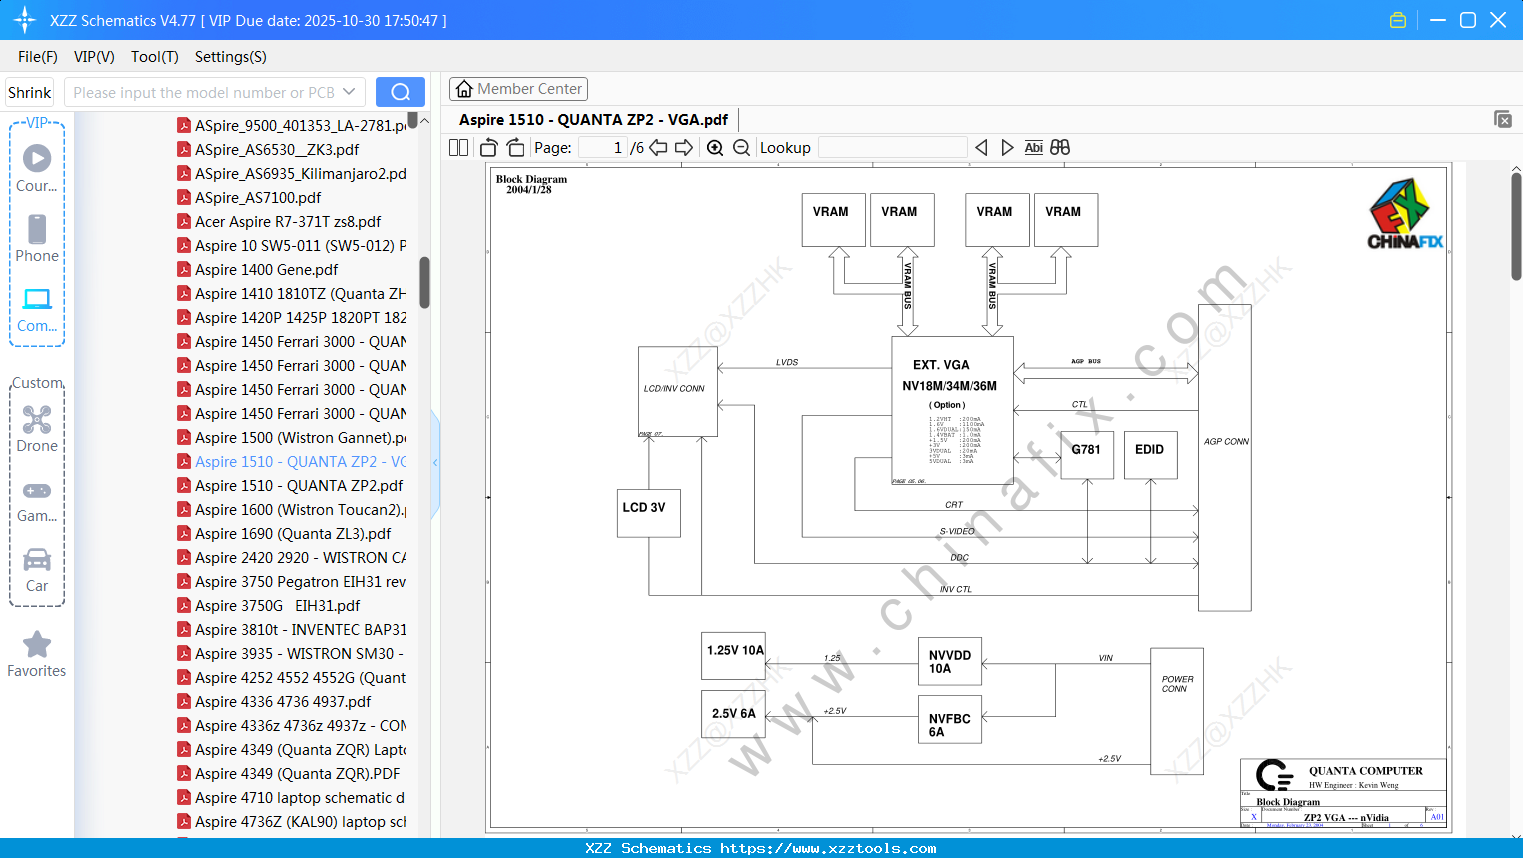Open the Tool(T) menu

click(155, 57)
